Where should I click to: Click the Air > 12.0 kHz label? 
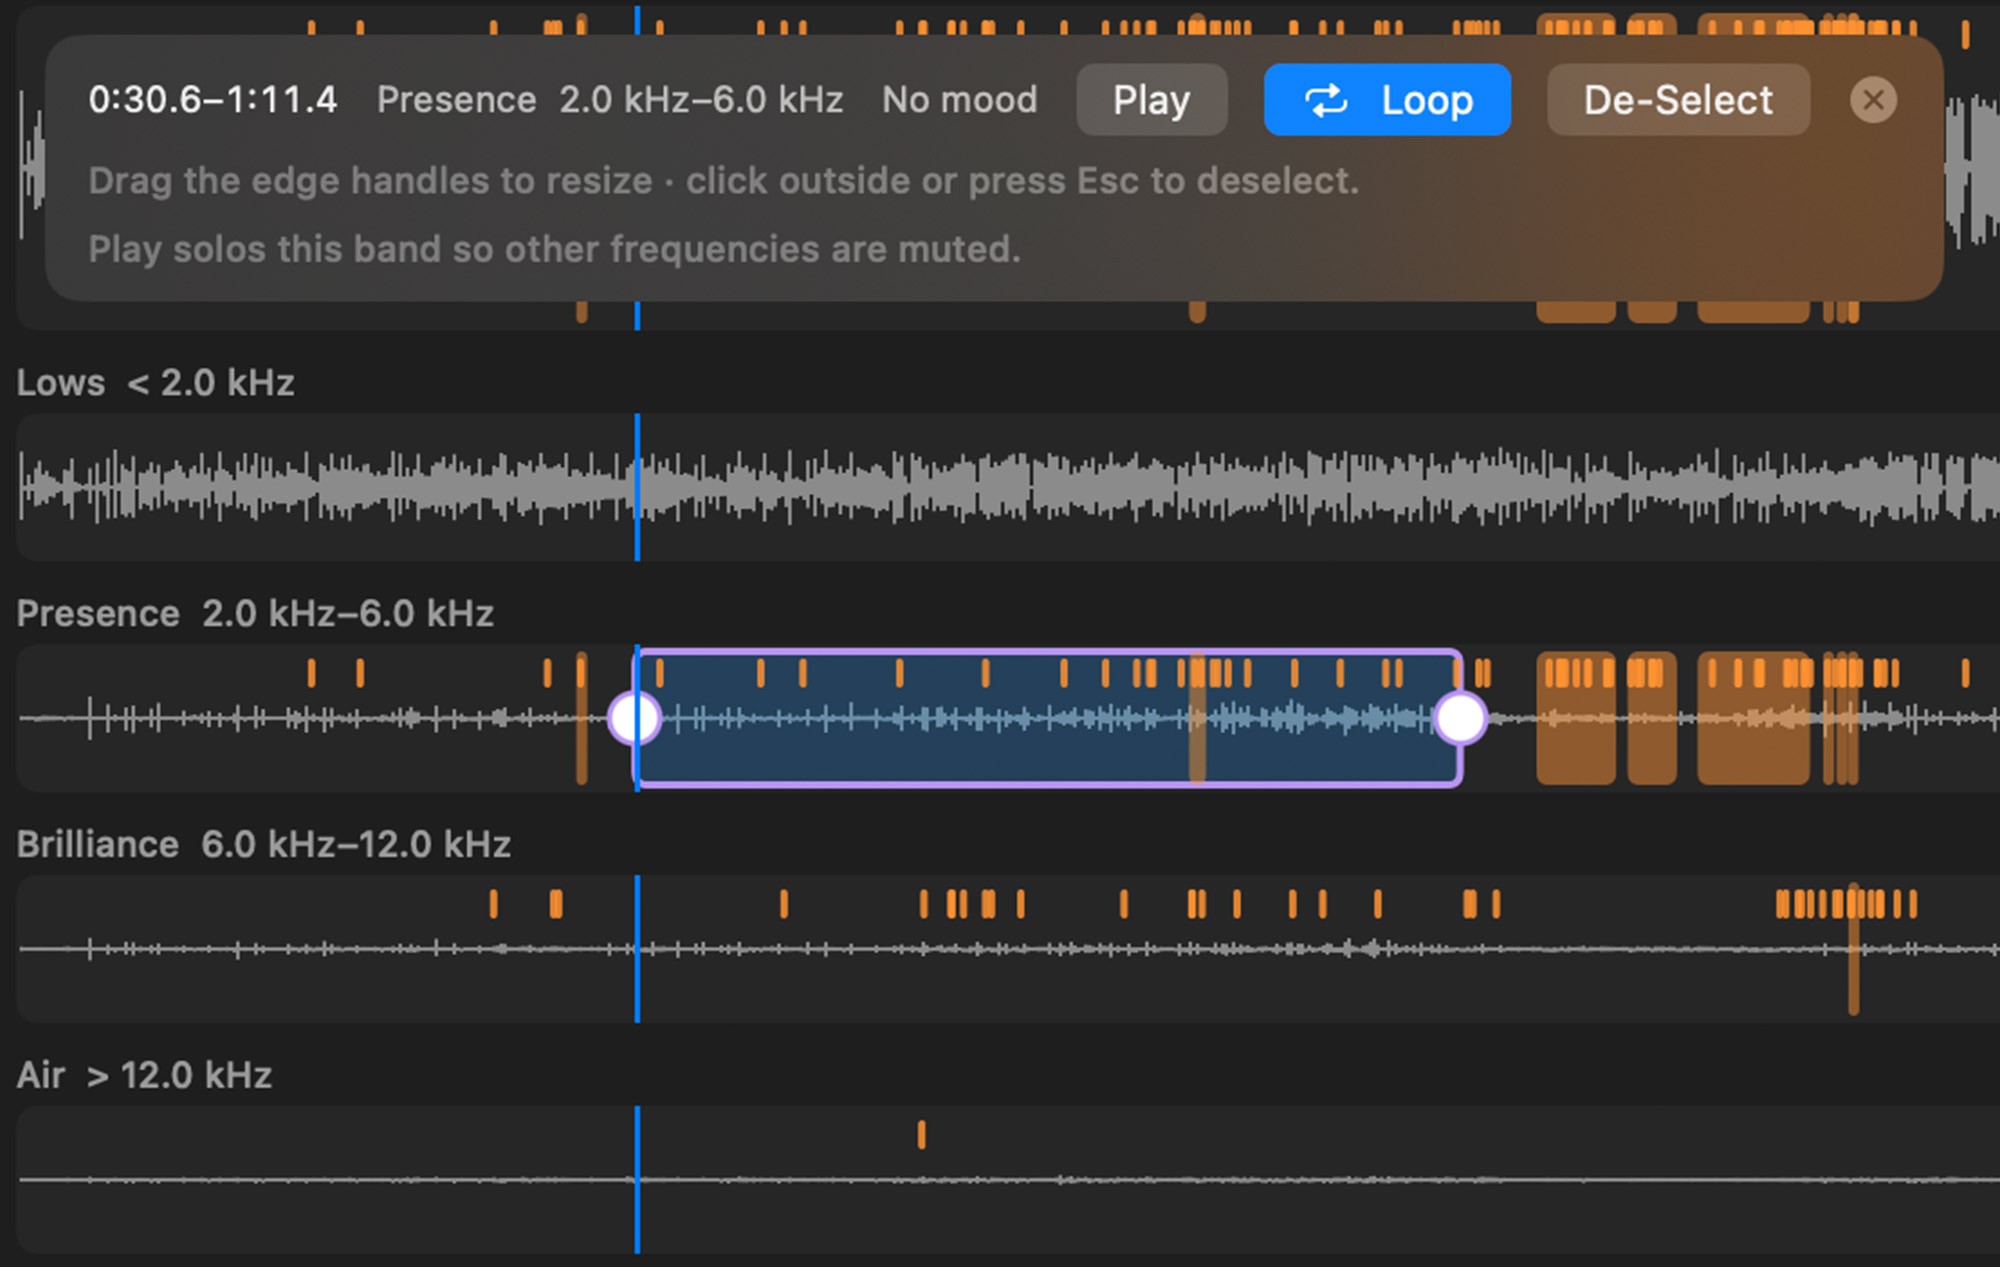(x=144, y=1075)
